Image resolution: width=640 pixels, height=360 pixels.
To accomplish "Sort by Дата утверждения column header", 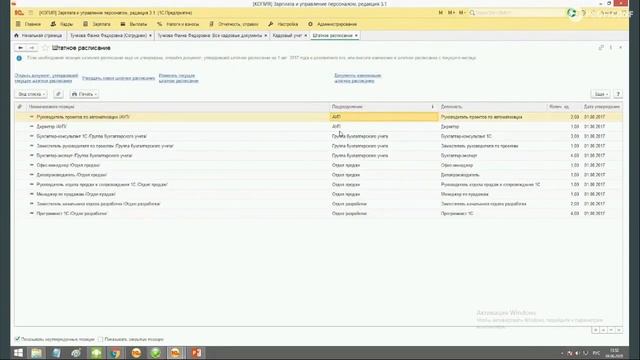I will pos(602,107).
